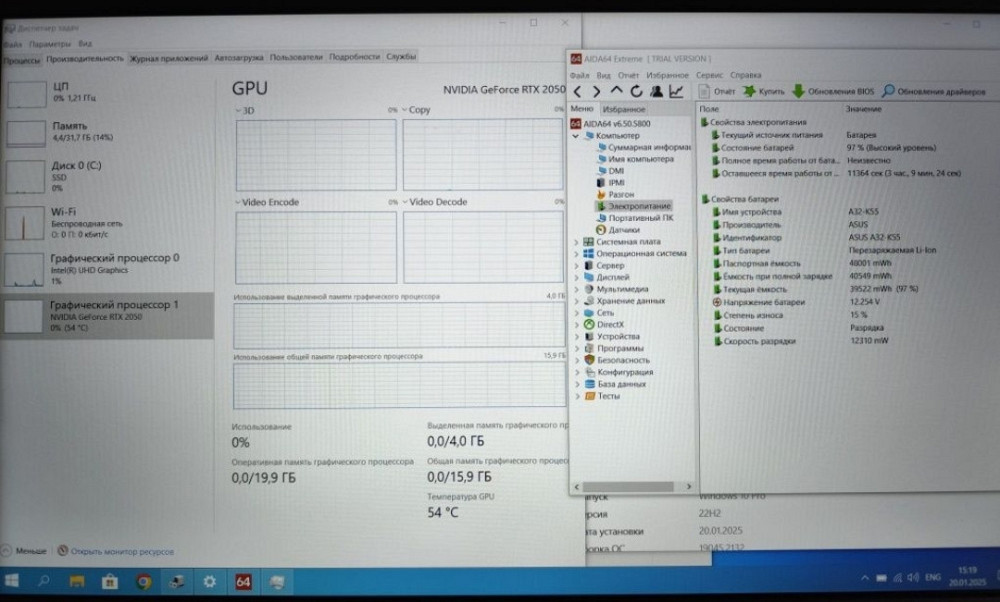Open Chrome from the Windows taskbar
This screenshot has height=602, width=1000.
point(144,581)
